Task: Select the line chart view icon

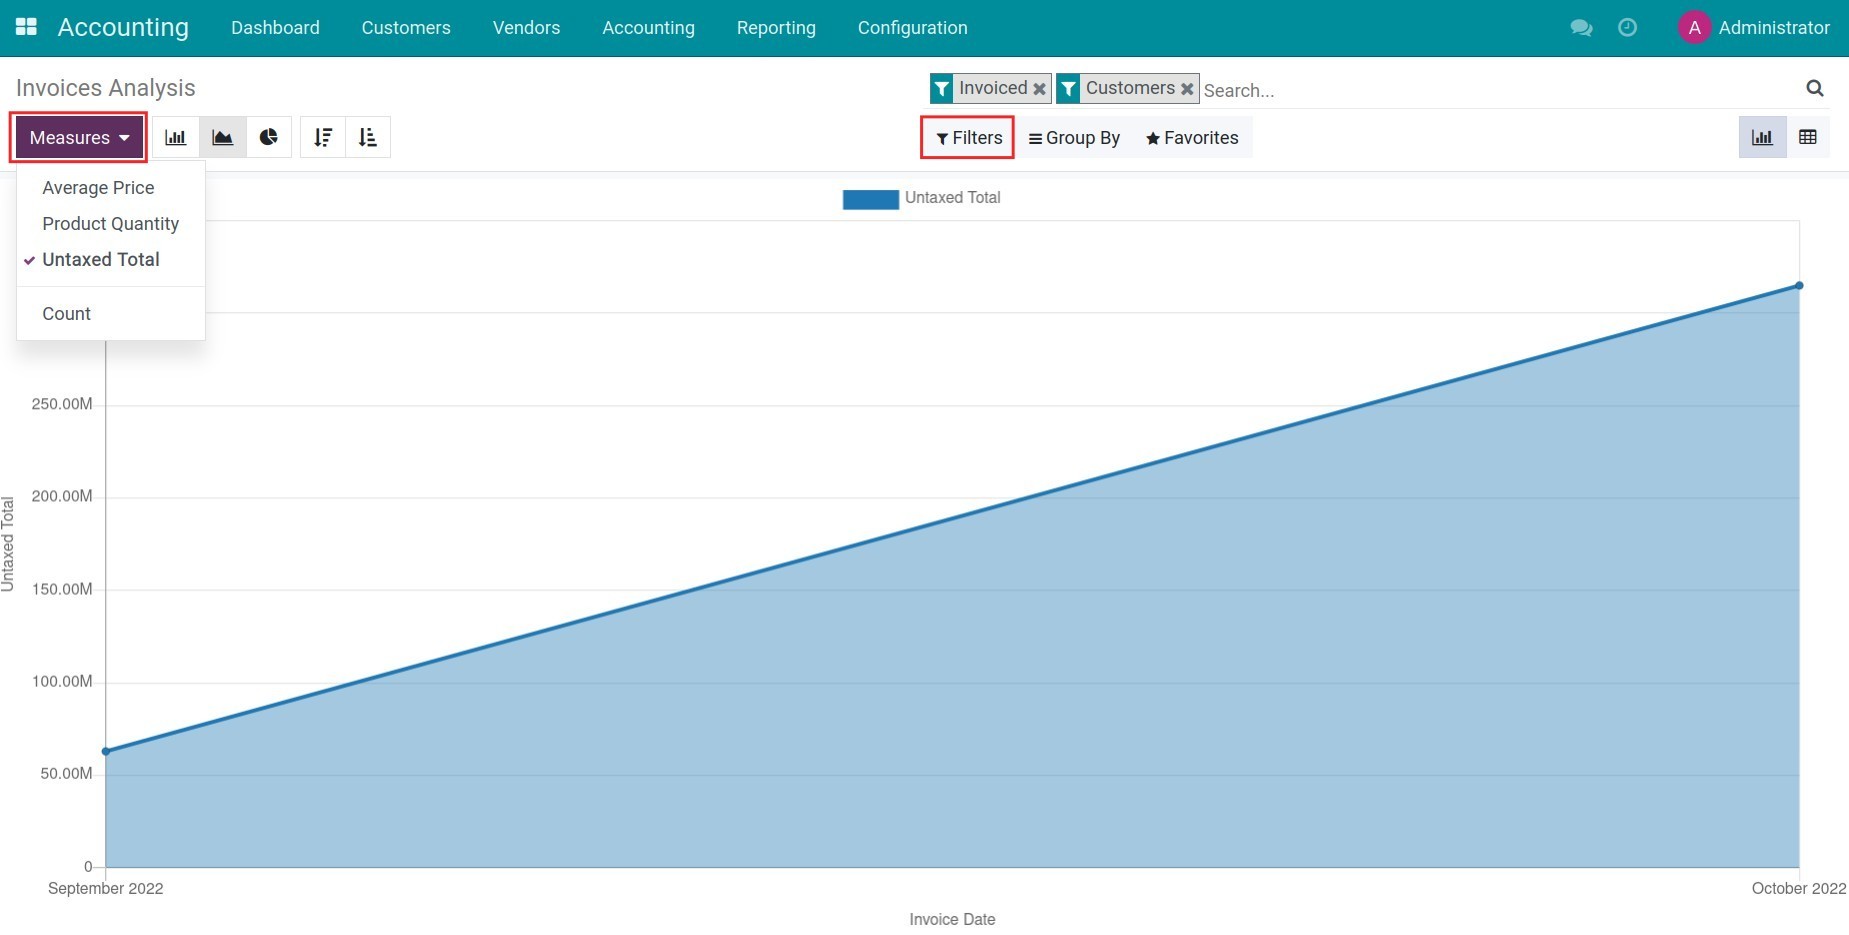Action: tap(222, 137)
